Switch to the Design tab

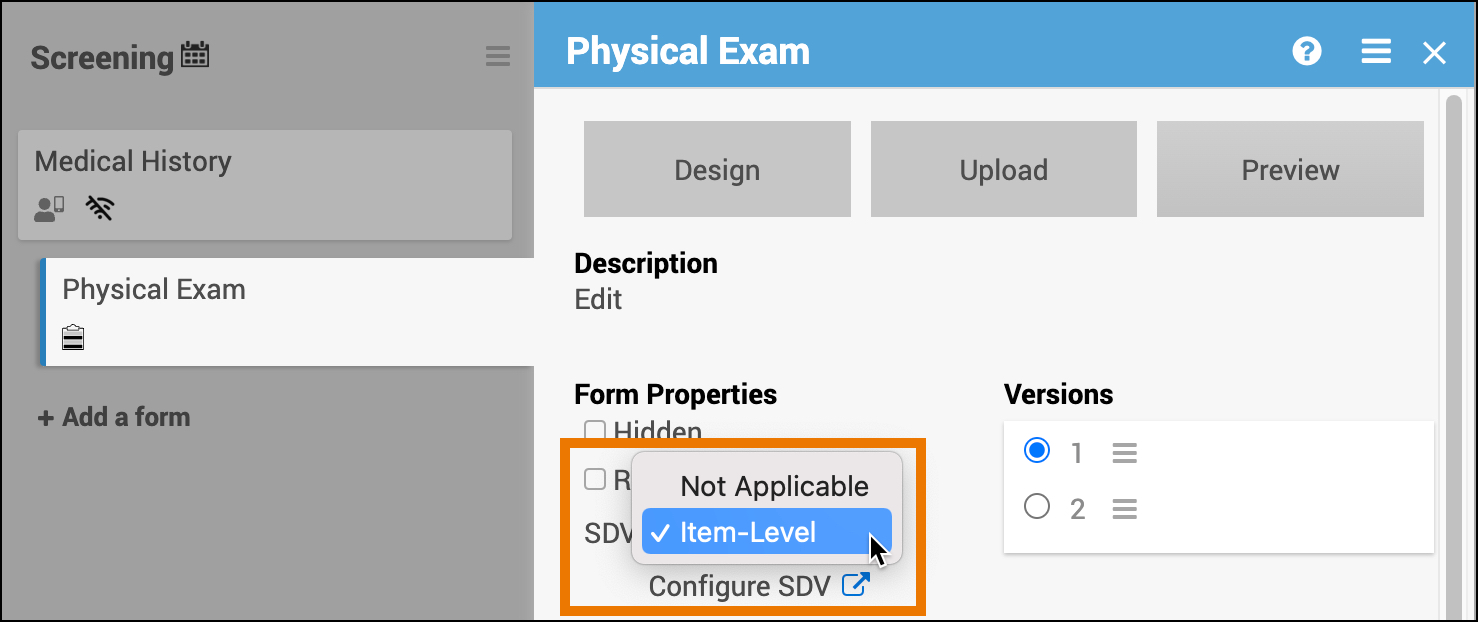point(716,169)
